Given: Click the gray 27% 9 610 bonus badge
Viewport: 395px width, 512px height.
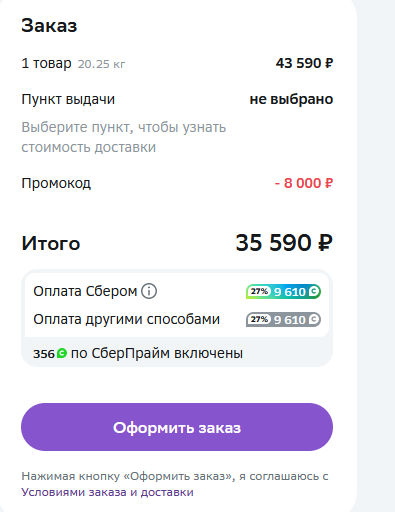Looking at the screenshot, I should (x=283, y=320).
